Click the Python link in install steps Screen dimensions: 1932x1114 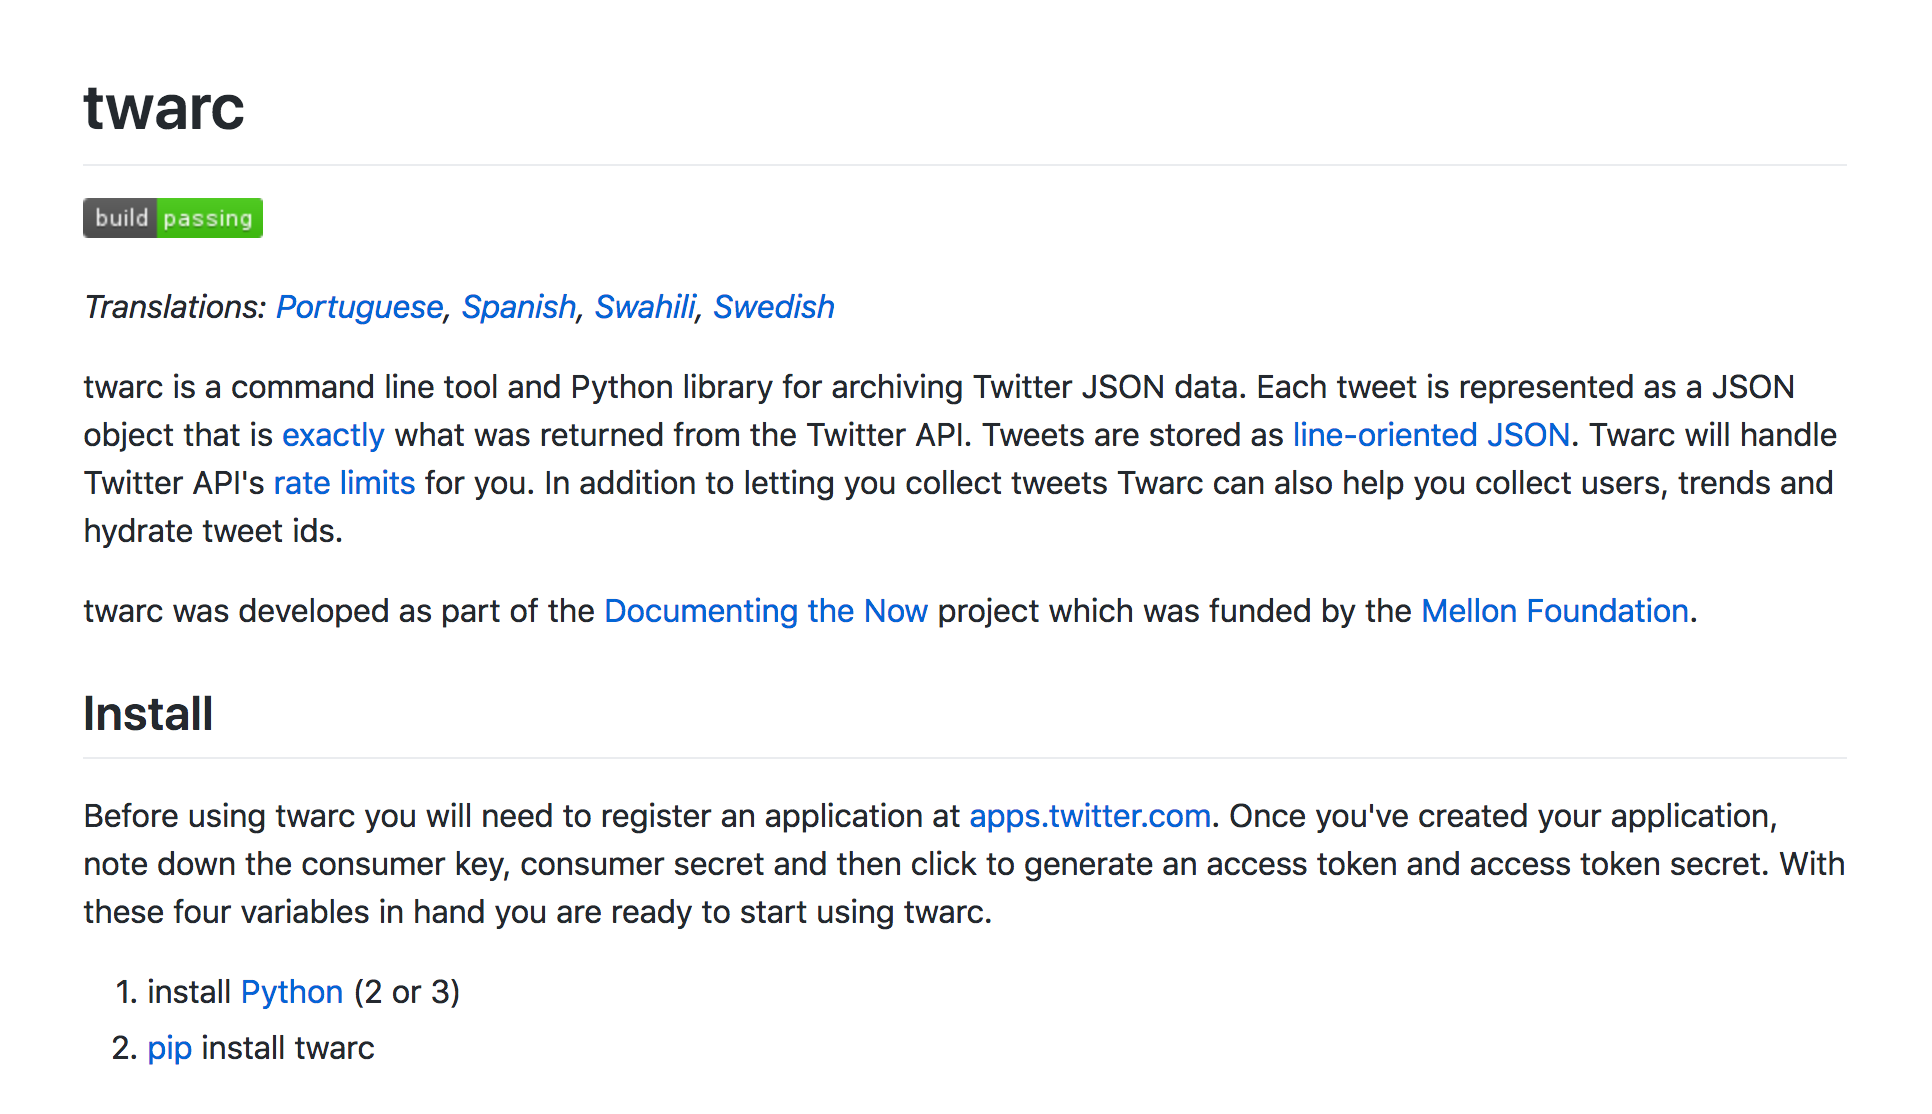tap(292, 992)
